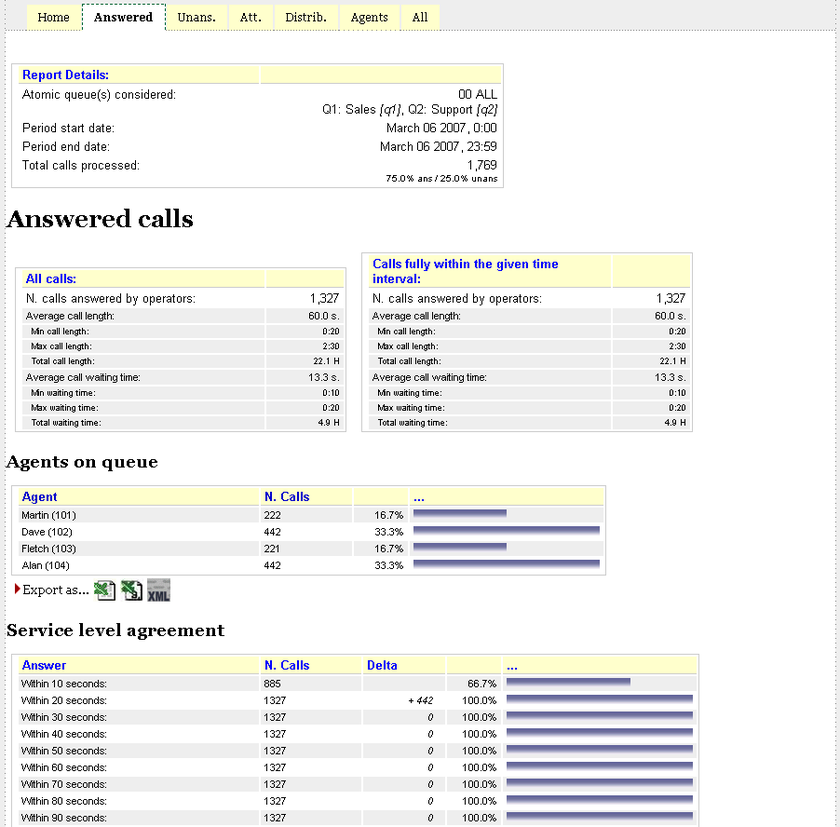This screenshot has height=827, width=840.
Task: Export agents table as XML
Action: click(159, 591)
